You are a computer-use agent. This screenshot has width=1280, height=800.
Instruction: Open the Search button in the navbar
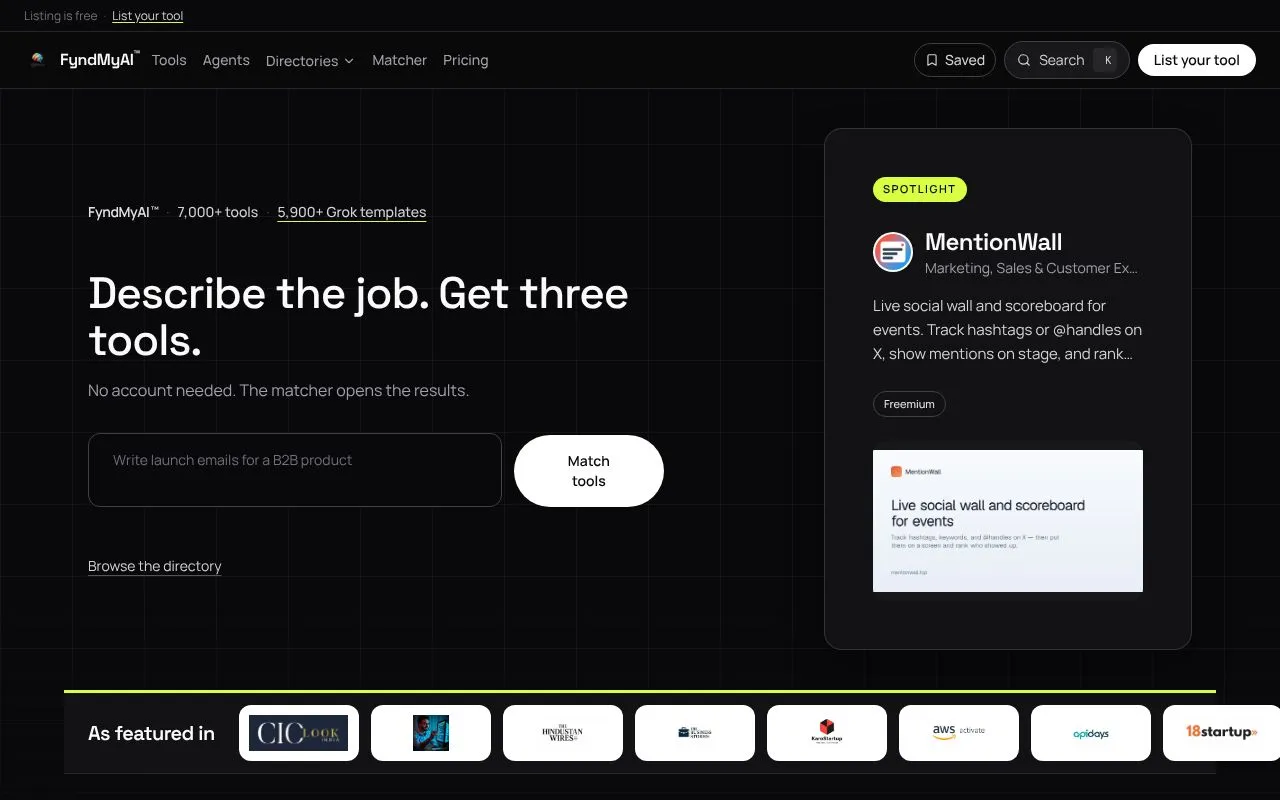(1067, 60)
